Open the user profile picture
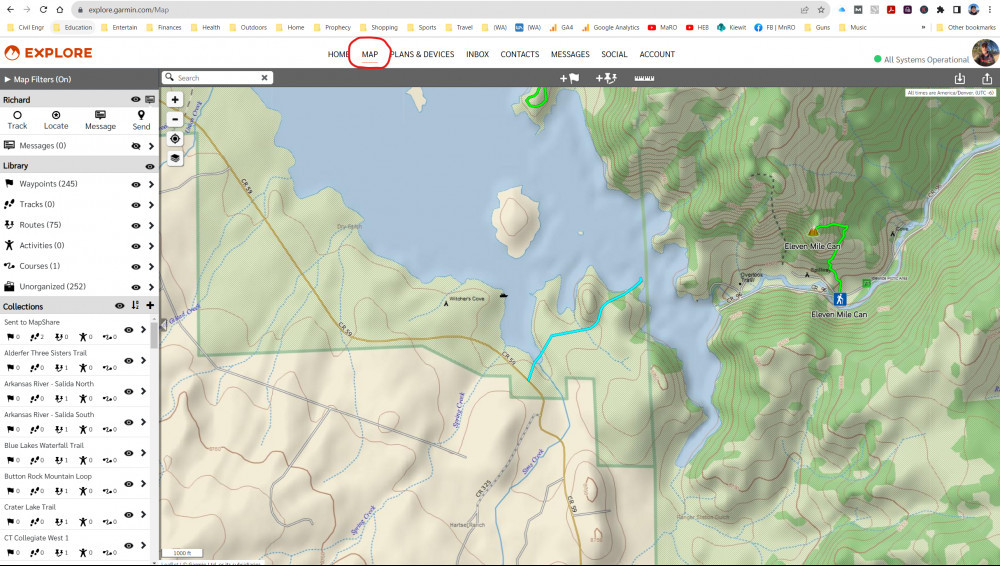The height and width of the screenshot is (566, 1000). (x=985, y=53)
